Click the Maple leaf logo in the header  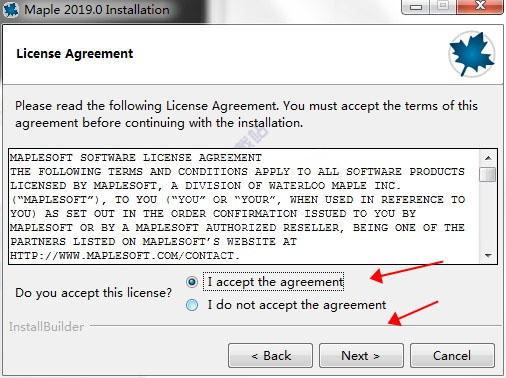(472, 54)
